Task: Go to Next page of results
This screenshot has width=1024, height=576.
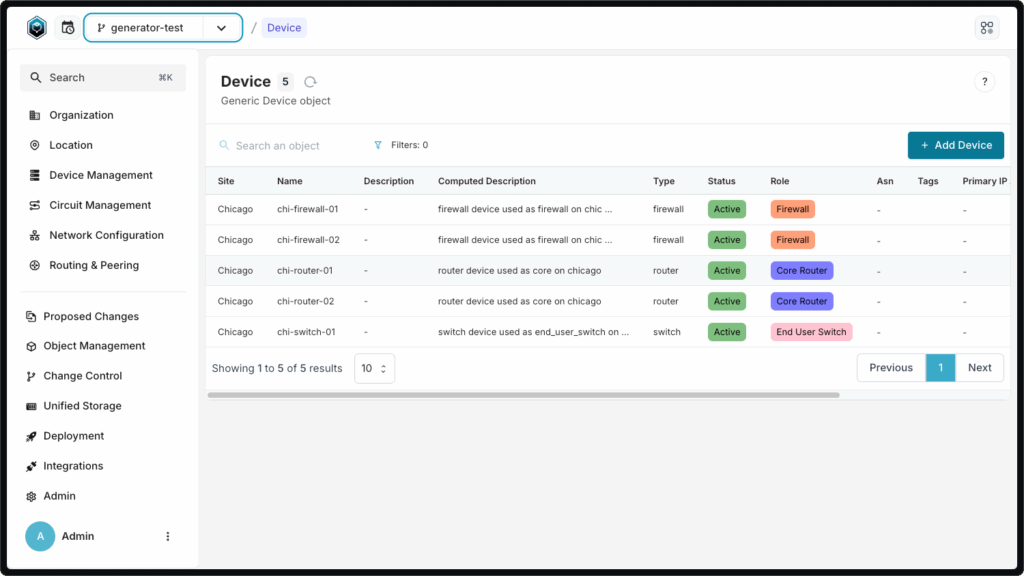Action: coord(979,368)
